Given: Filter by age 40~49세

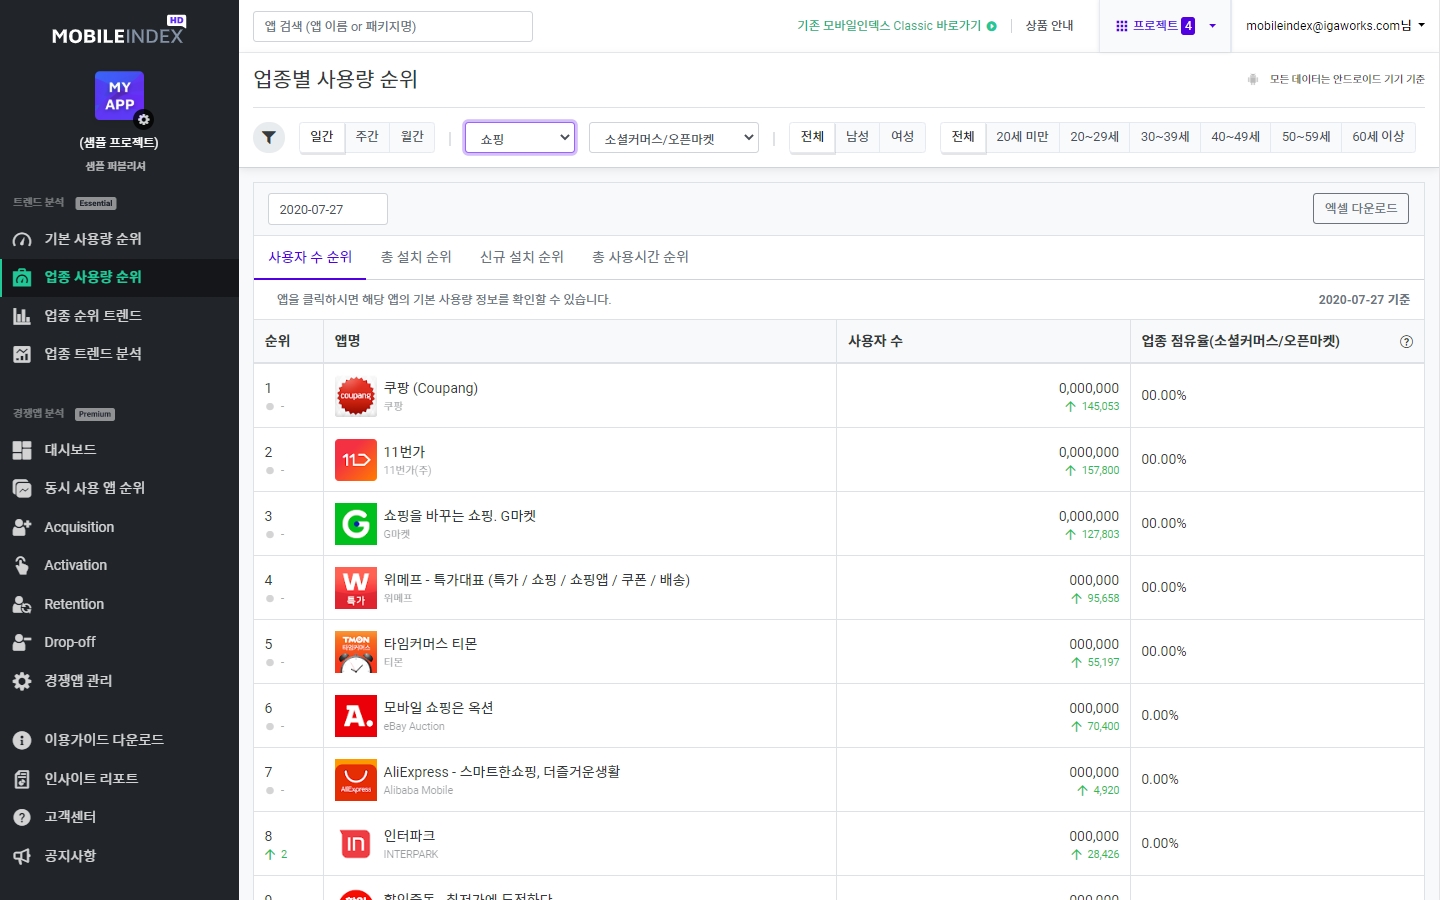Looking at the screenshot, I should (x=1235, y=137).
